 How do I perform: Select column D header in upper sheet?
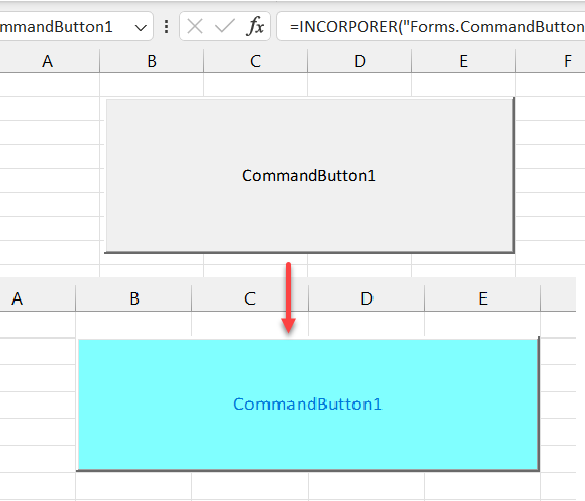[x=360, y=61]
